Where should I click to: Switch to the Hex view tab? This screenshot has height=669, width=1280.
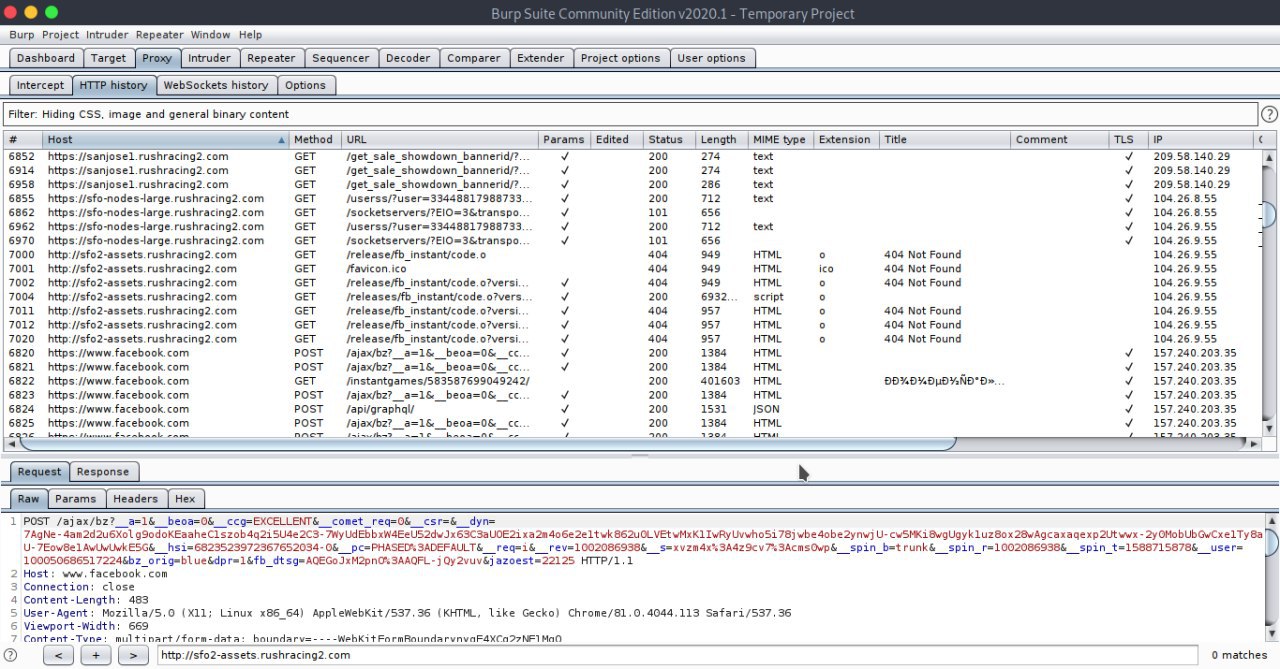coord(185,499)
